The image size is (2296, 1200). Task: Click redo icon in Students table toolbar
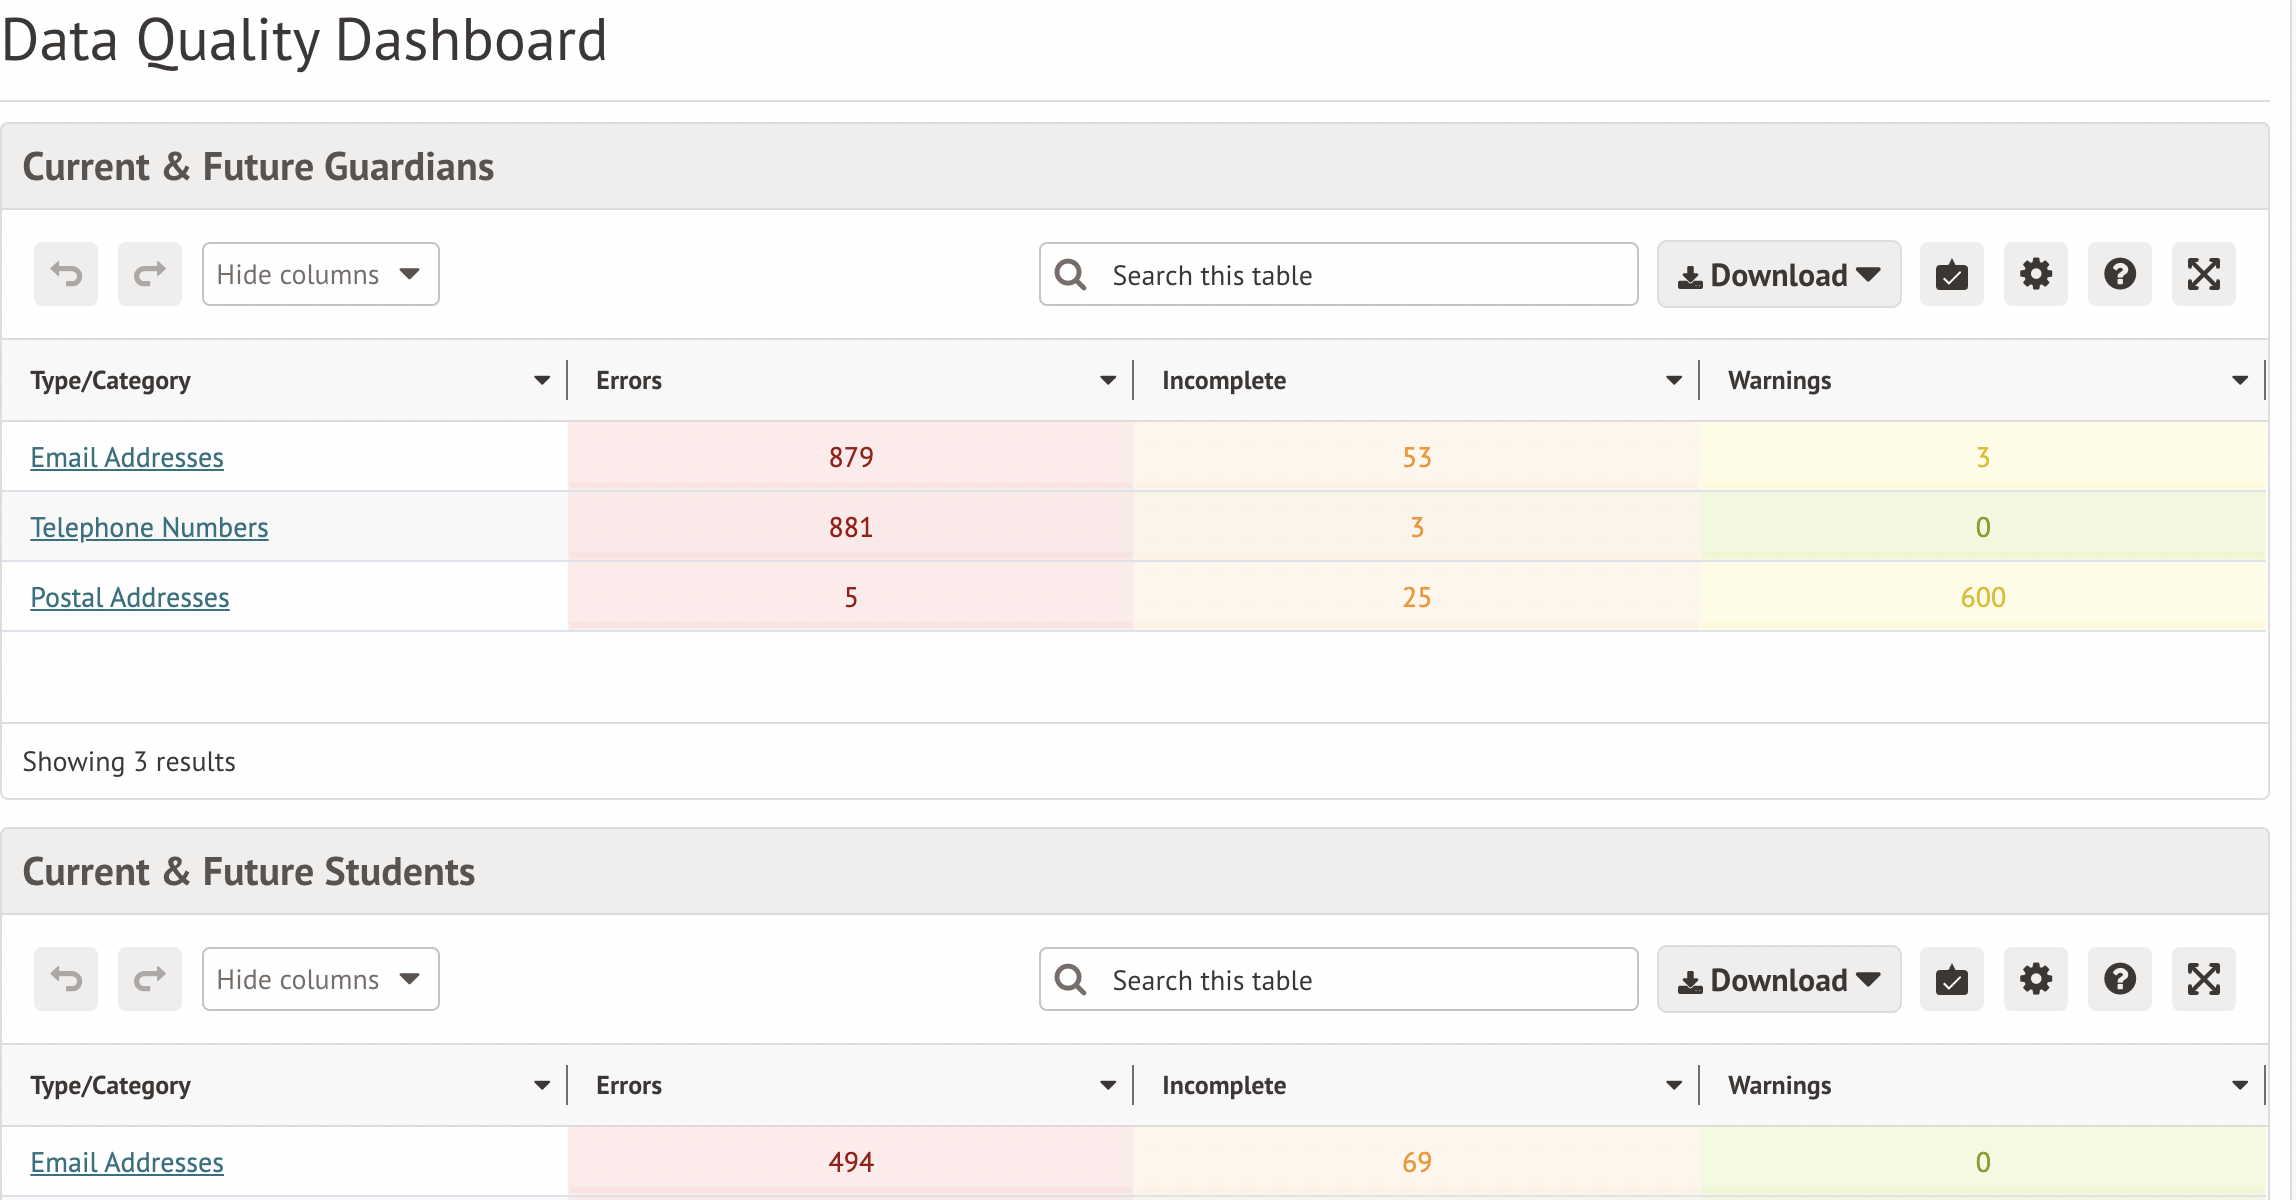click(150, 979)
